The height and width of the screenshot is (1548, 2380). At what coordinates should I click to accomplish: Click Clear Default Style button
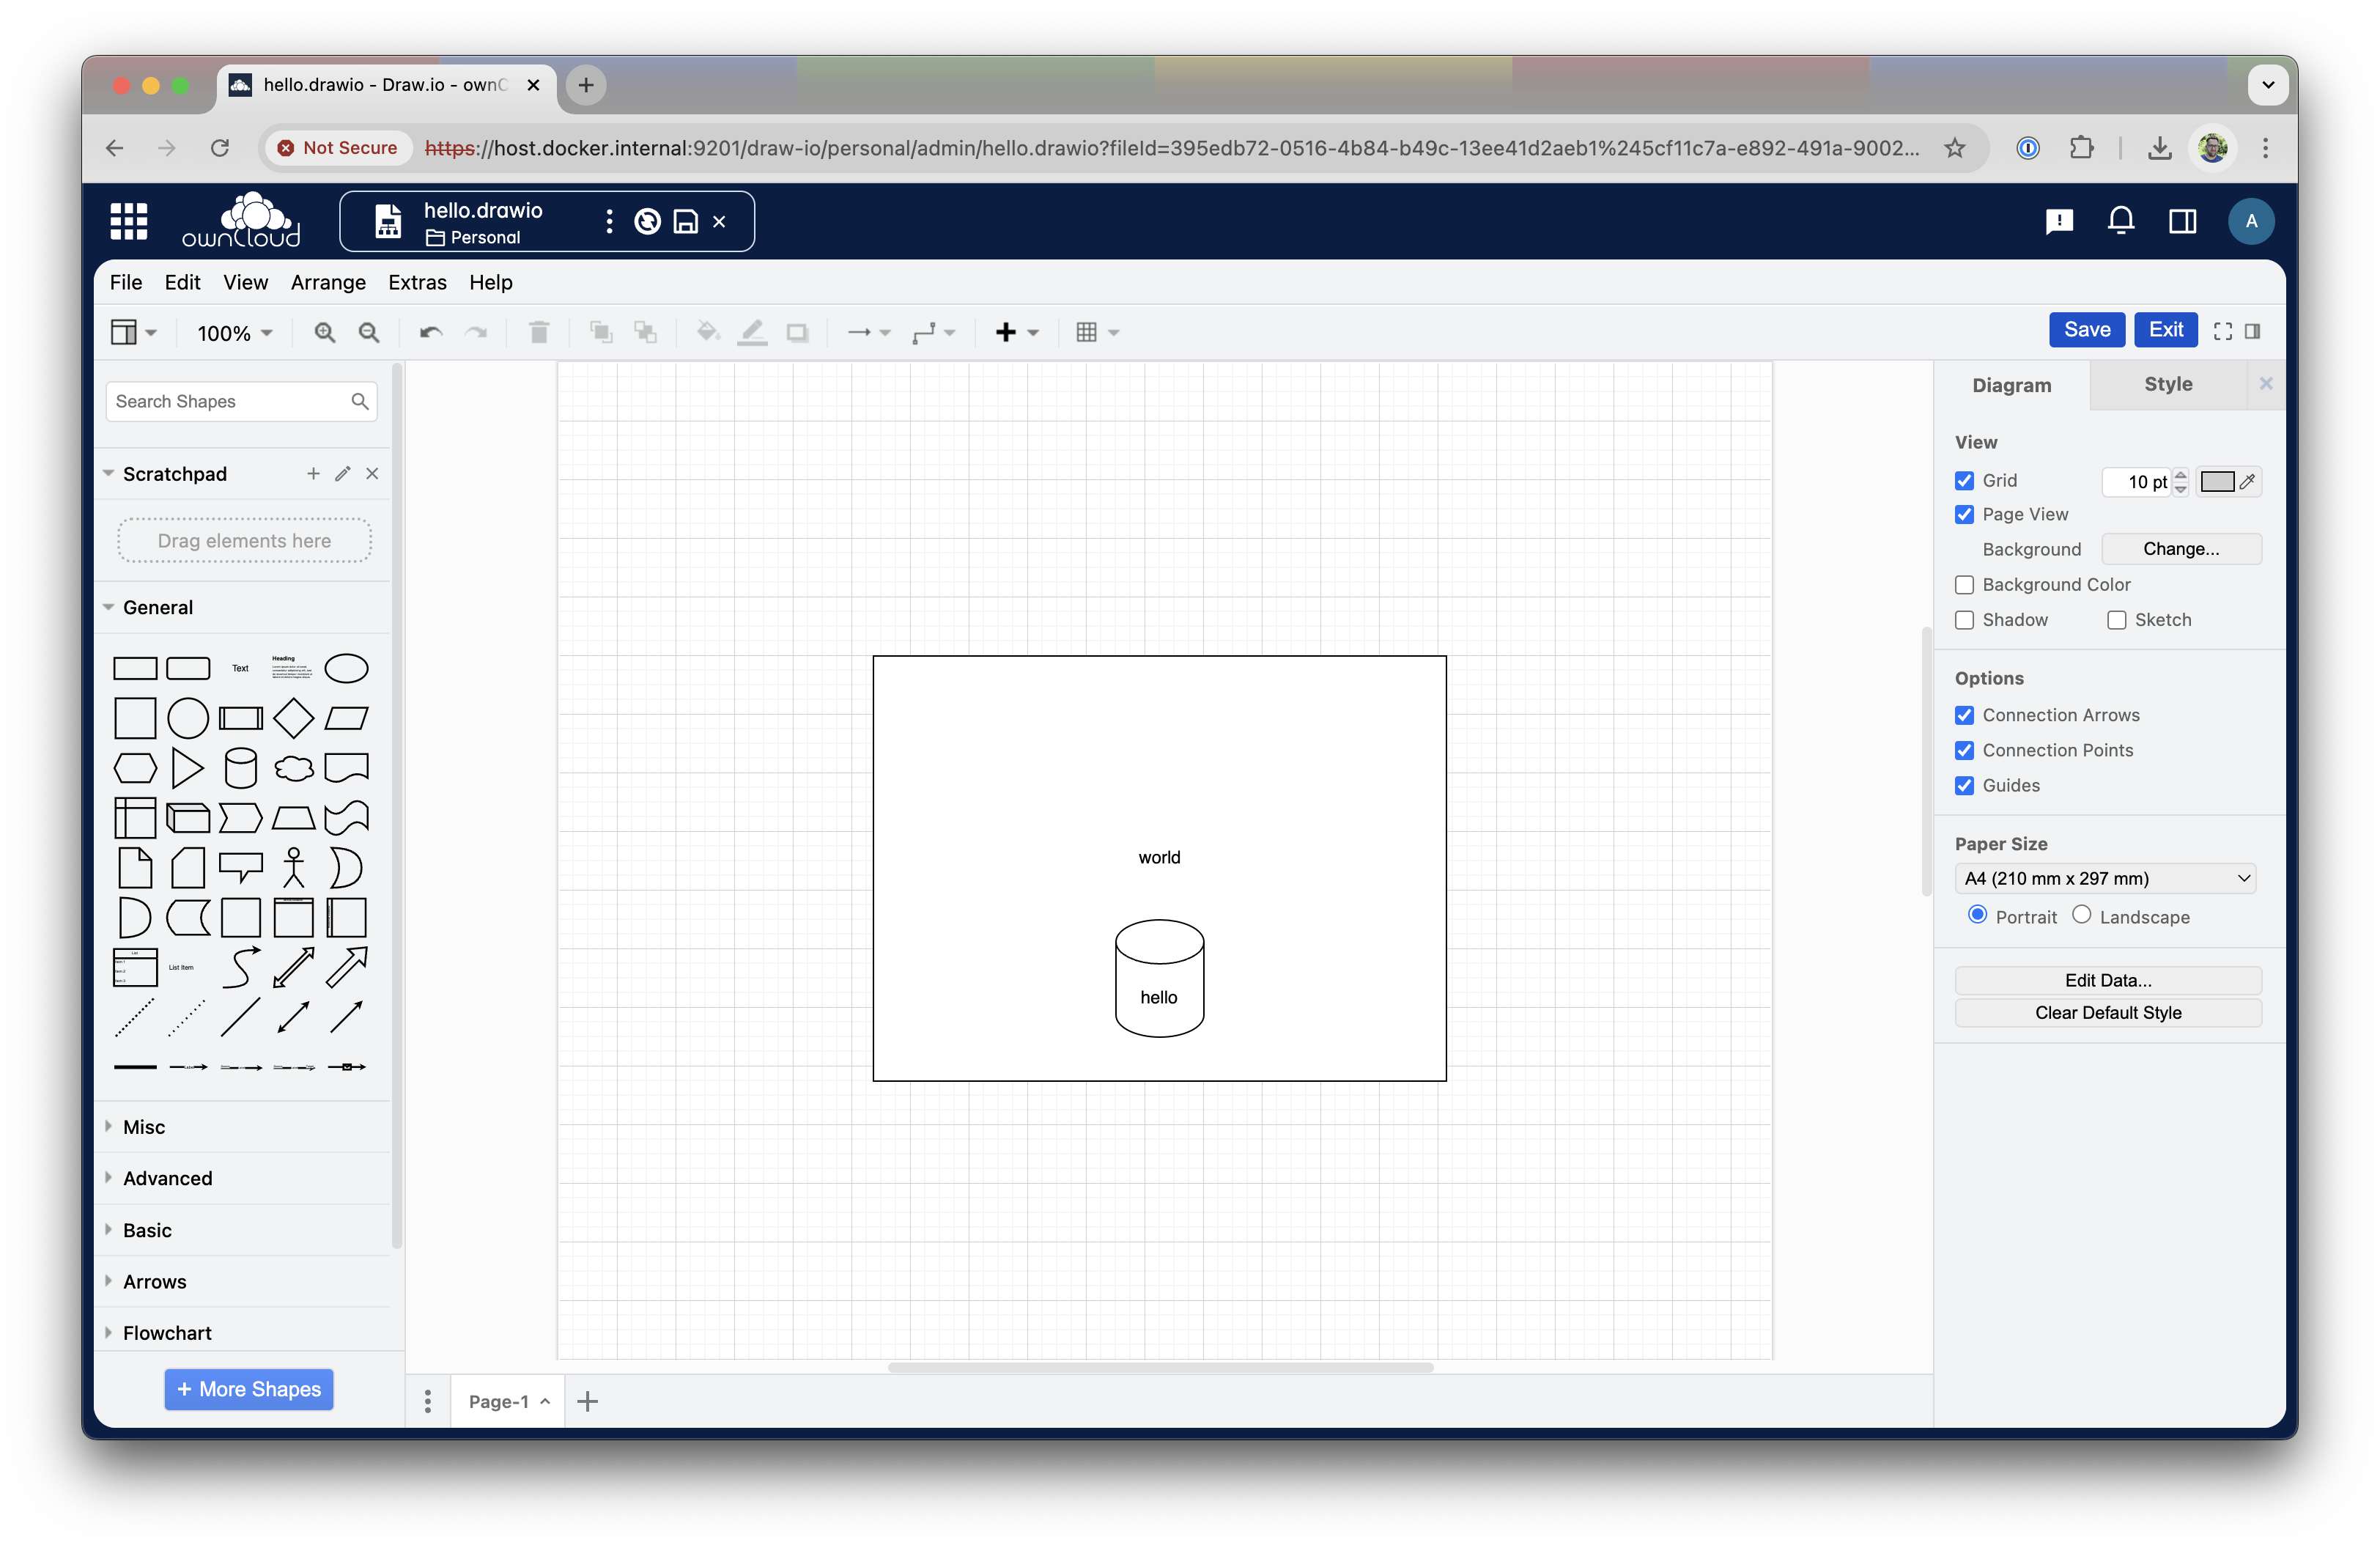[x=2108, y=1013]
